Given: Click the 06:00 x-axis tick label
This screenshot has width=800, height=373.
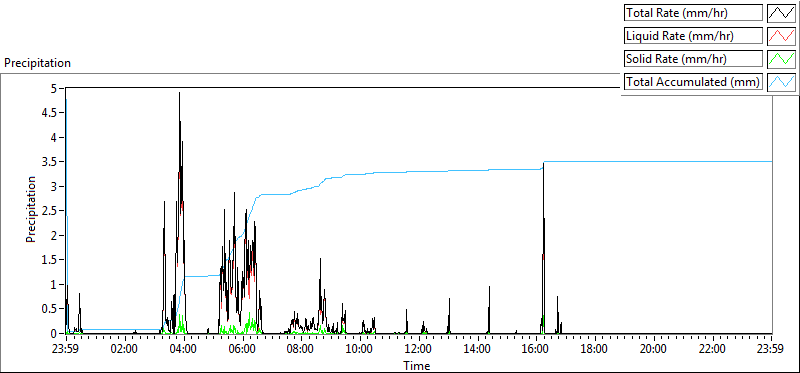Looking at the screenshot, I should point(242,350).
